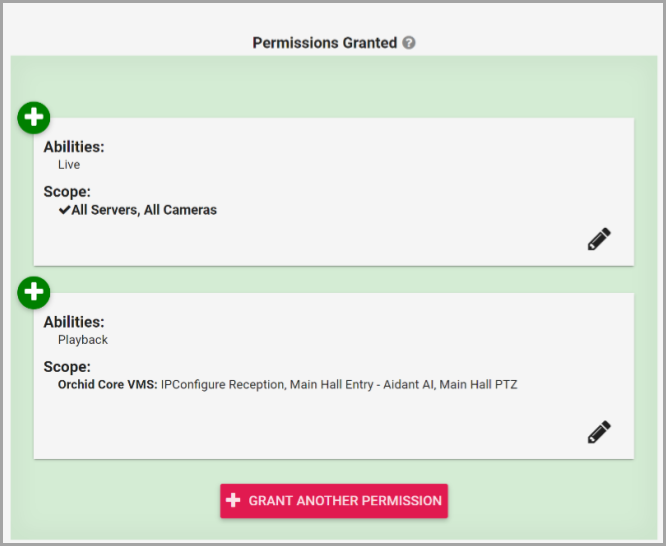Click the Abilities label in the Live card
The height and width of the screenshot is (546, 666).
click(74, 147)
